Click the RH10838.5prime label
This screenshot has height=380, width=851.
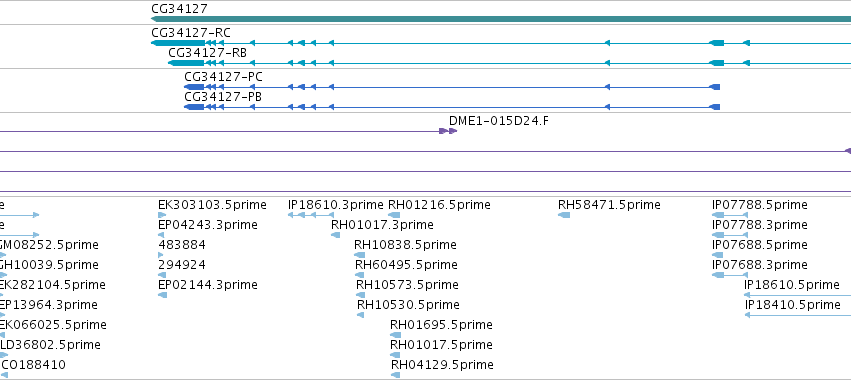point(405,245)
